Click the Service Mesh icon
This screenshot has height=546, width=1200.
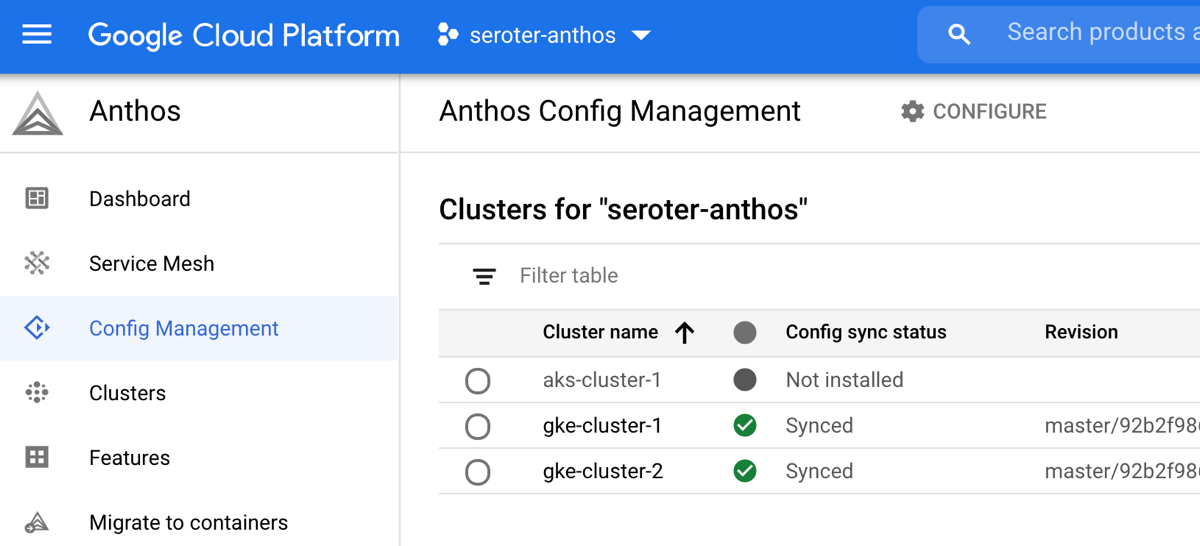(x=37, y=263)
